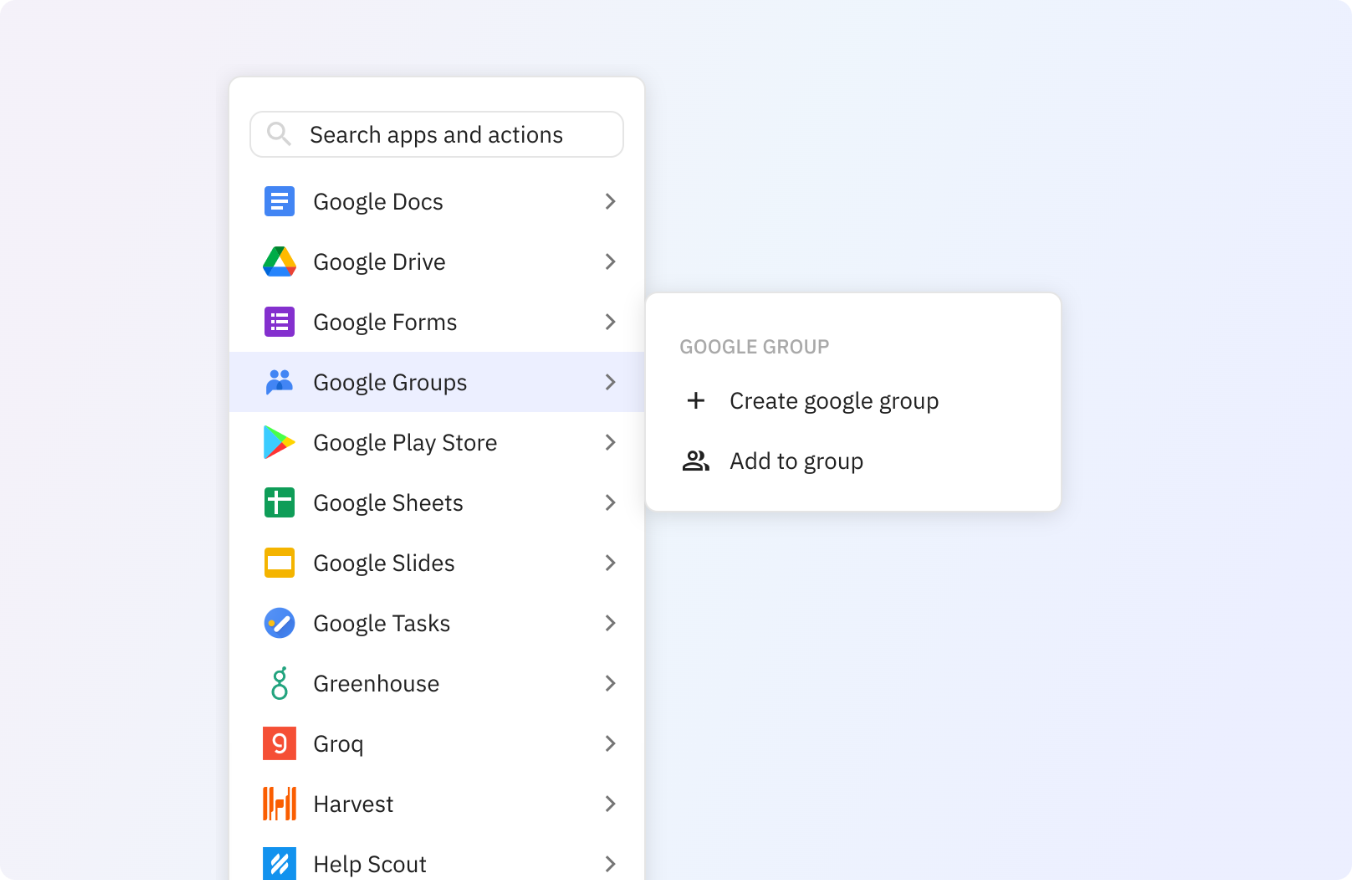Select the Help Scout label

[x=370, y=864]
